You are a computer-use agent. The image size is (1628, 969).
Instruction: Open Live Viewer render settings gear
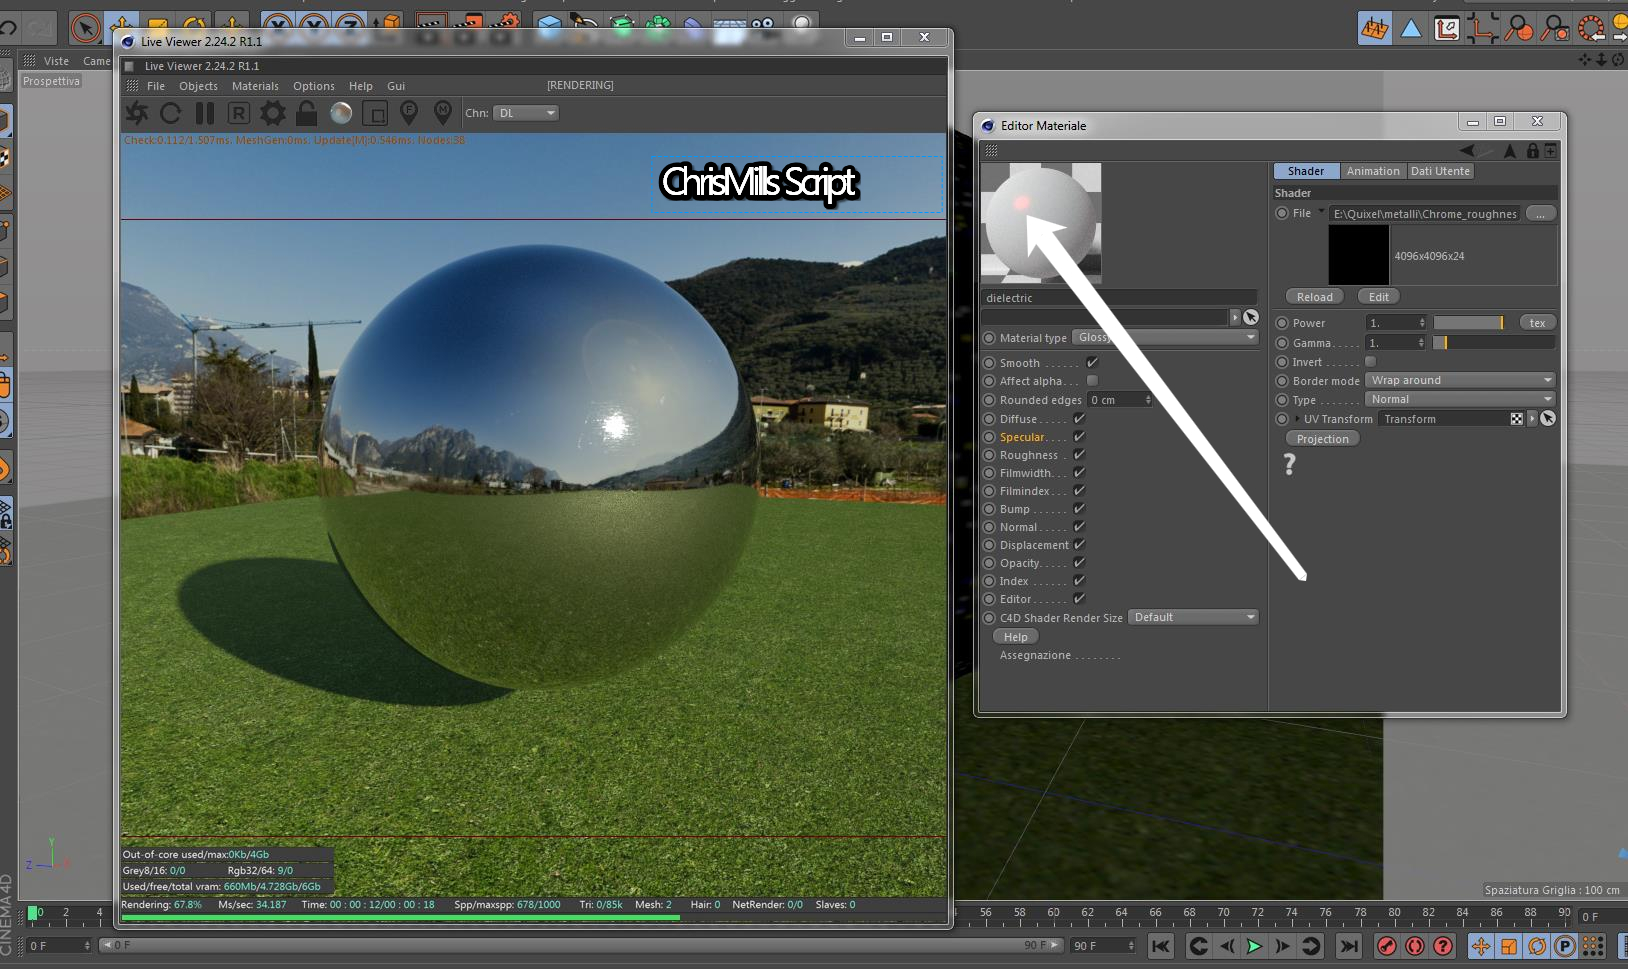point(273,113)
